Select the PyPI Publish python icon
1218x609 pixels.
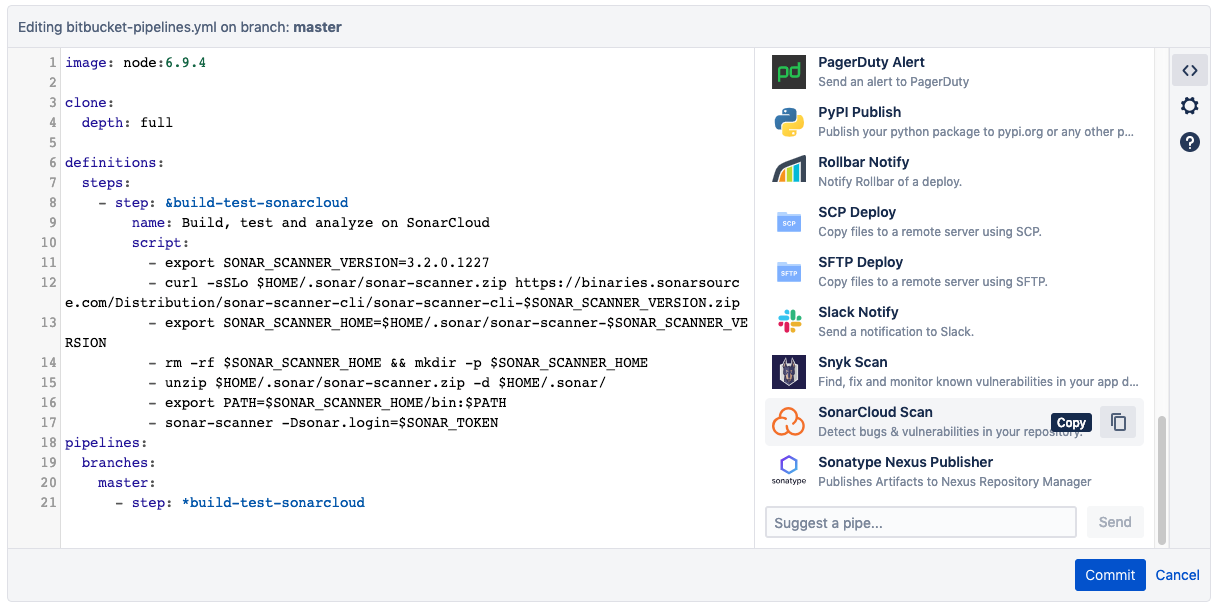tap(788, 121)
